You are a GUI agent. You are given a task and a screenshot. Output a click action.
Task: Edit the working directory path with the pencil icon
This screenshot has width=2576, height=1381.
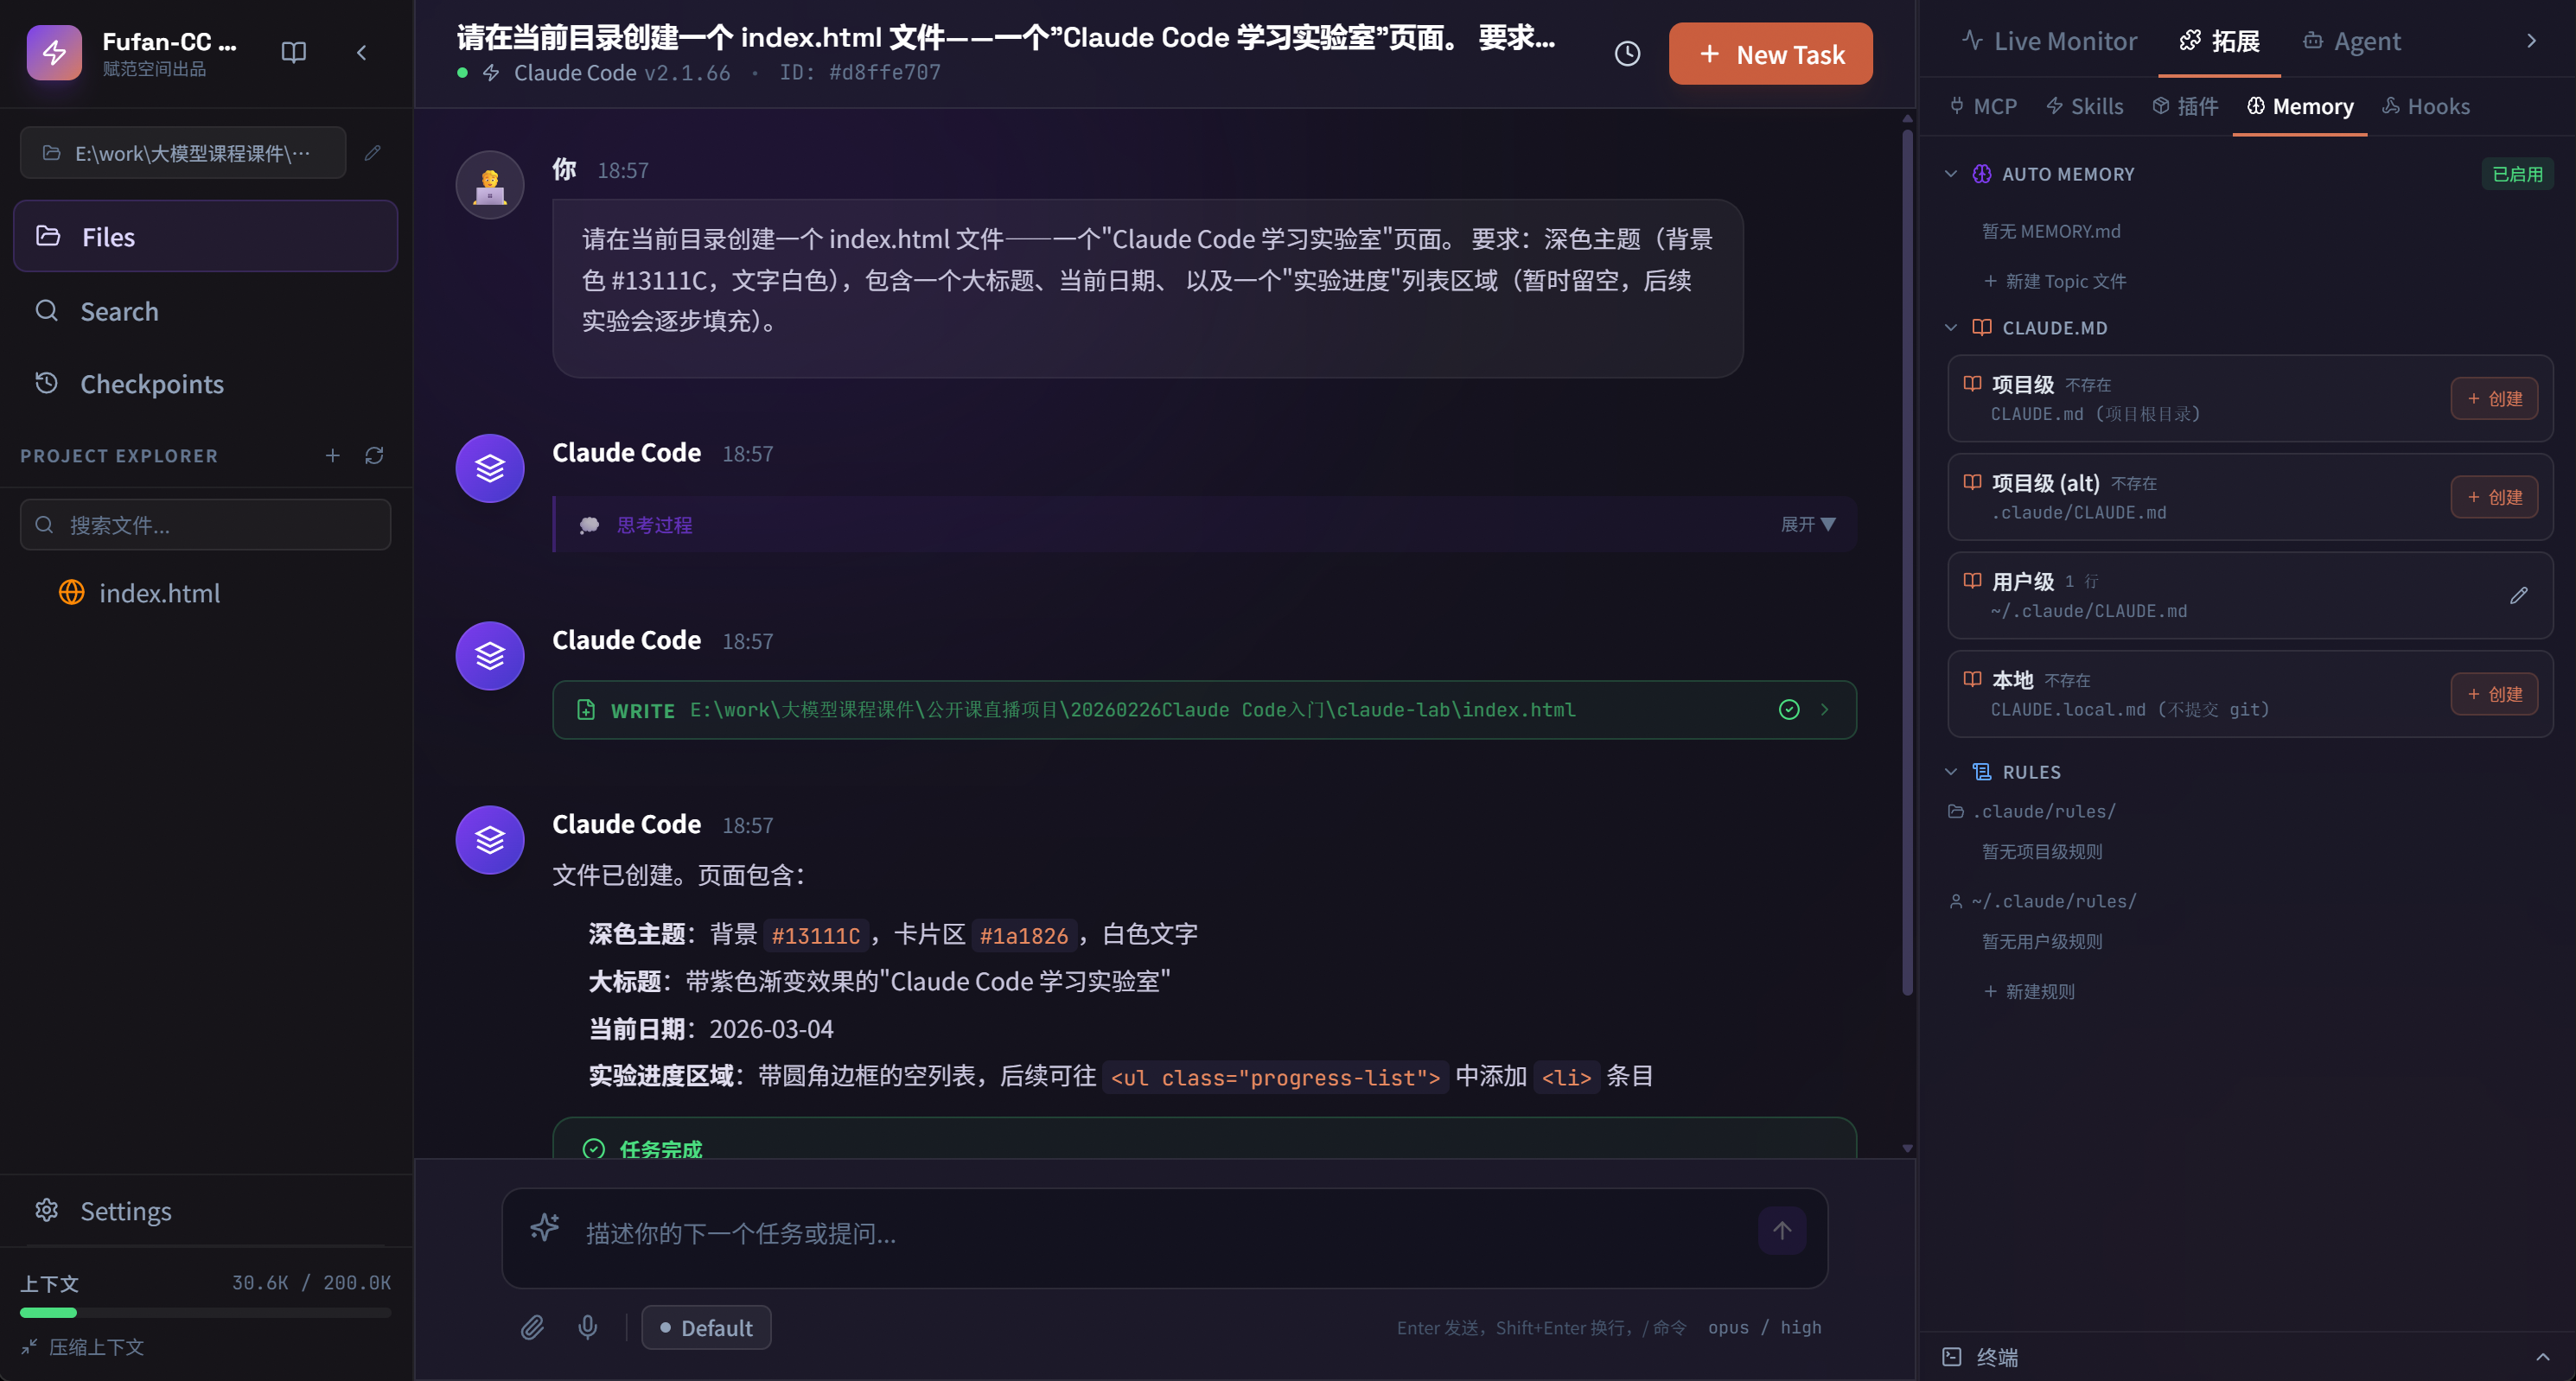click(373, 153)
